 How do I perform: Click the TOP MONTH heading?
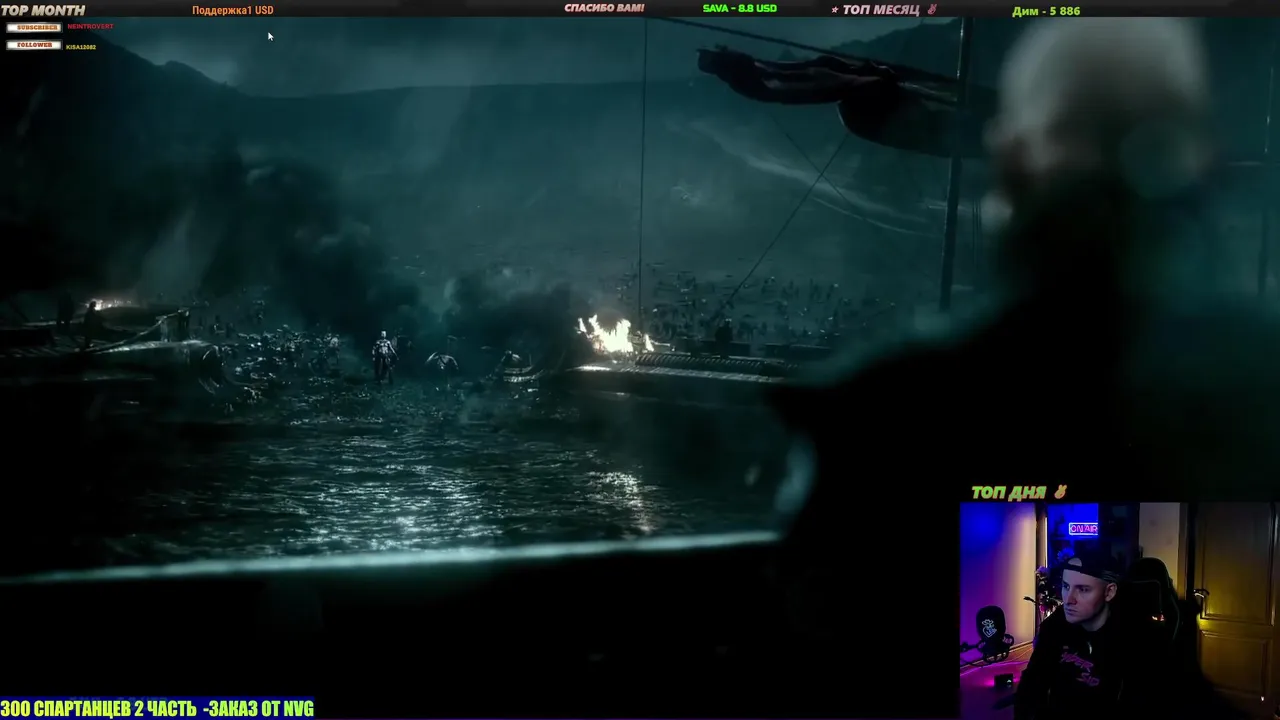point(43,10)
